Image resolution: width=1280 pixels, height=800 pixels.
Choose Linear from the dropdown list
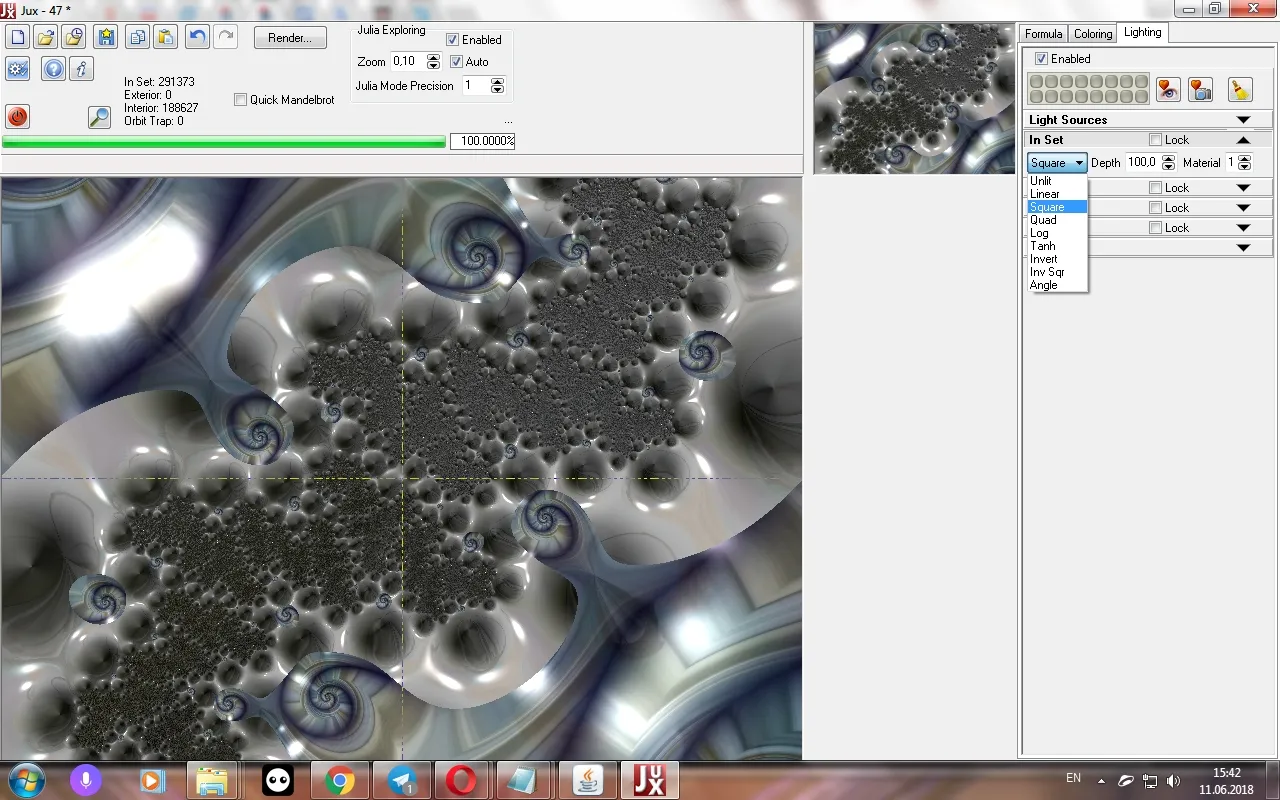[x=1058, y=194]
